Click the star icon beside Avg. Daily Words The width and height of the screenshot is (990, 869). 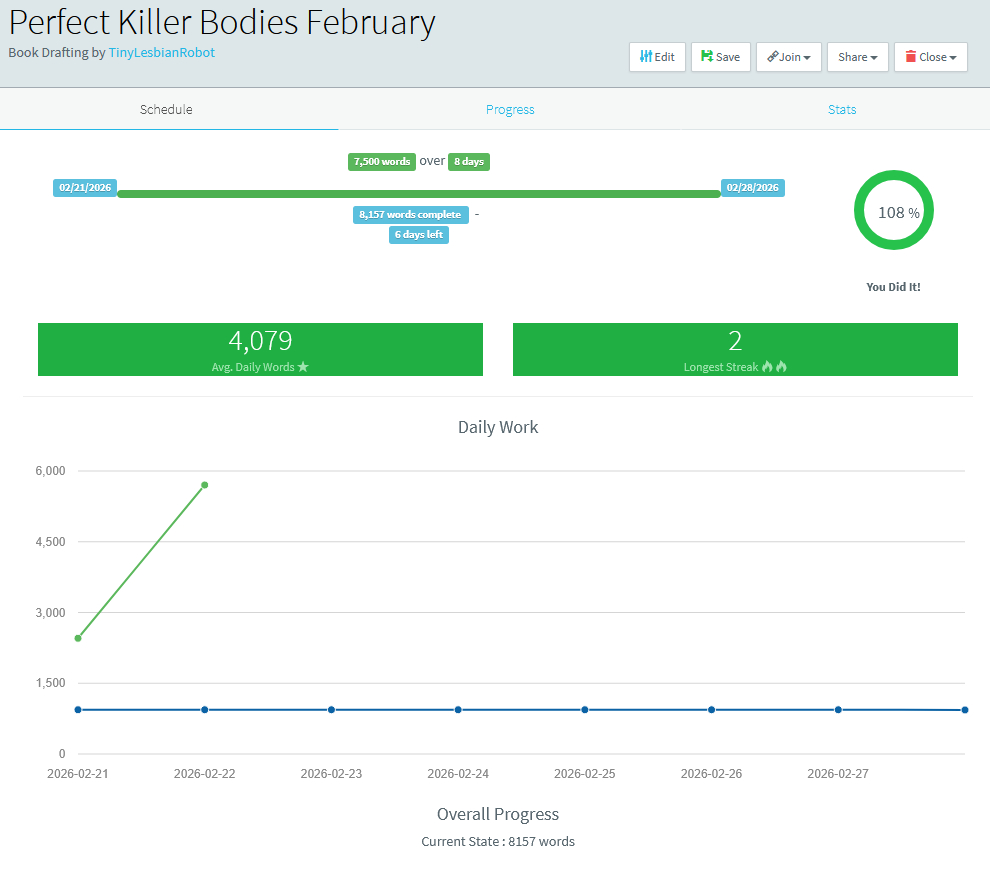[303, 367]
